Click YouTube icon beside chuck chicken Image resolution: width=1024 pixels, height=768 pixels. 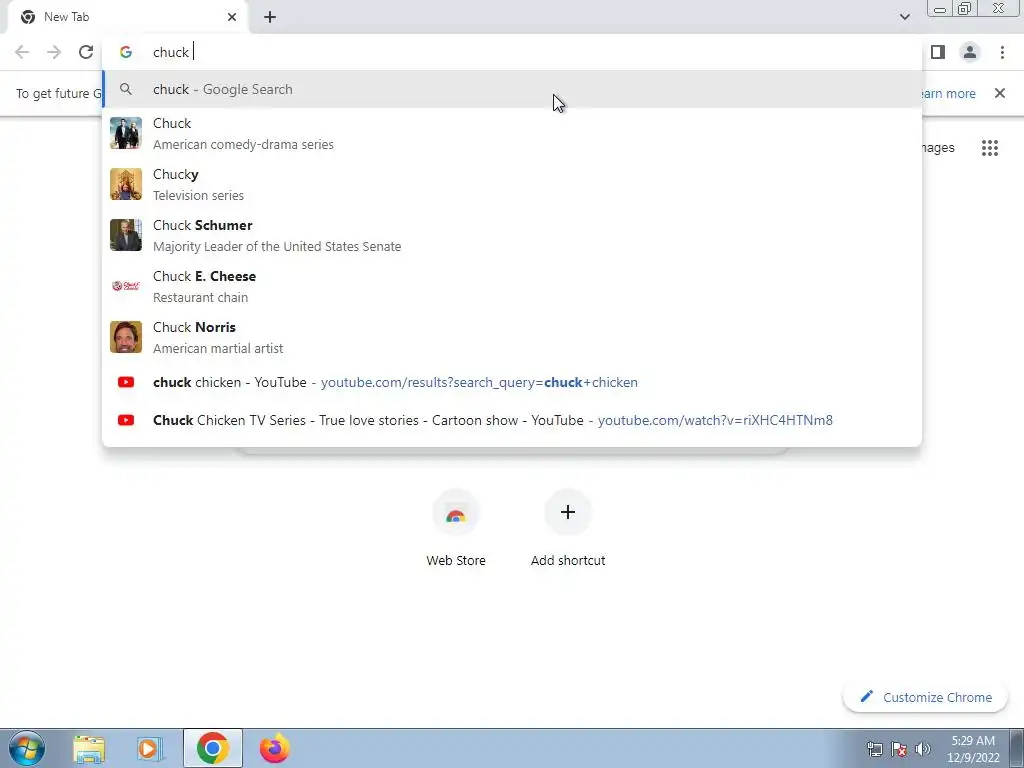tap(126, 382)
